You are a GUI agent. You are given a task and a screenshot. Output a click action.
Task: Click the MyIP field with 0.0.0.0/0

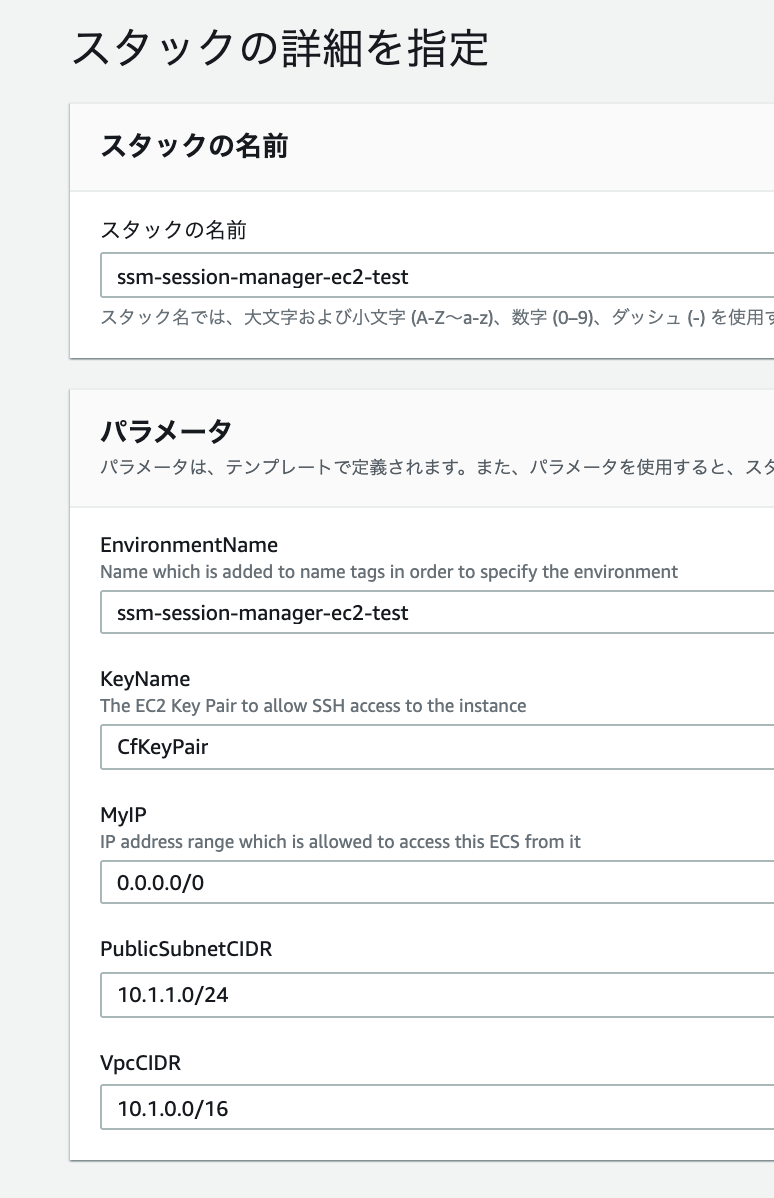pos(437,882)
